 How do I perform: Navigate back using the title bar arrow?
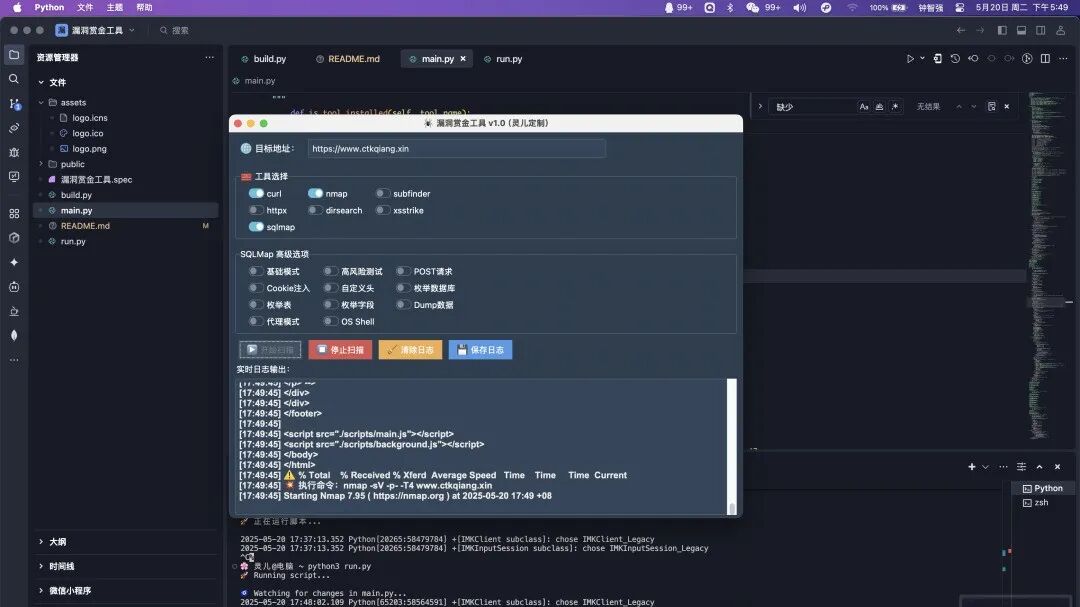[961, 30]
